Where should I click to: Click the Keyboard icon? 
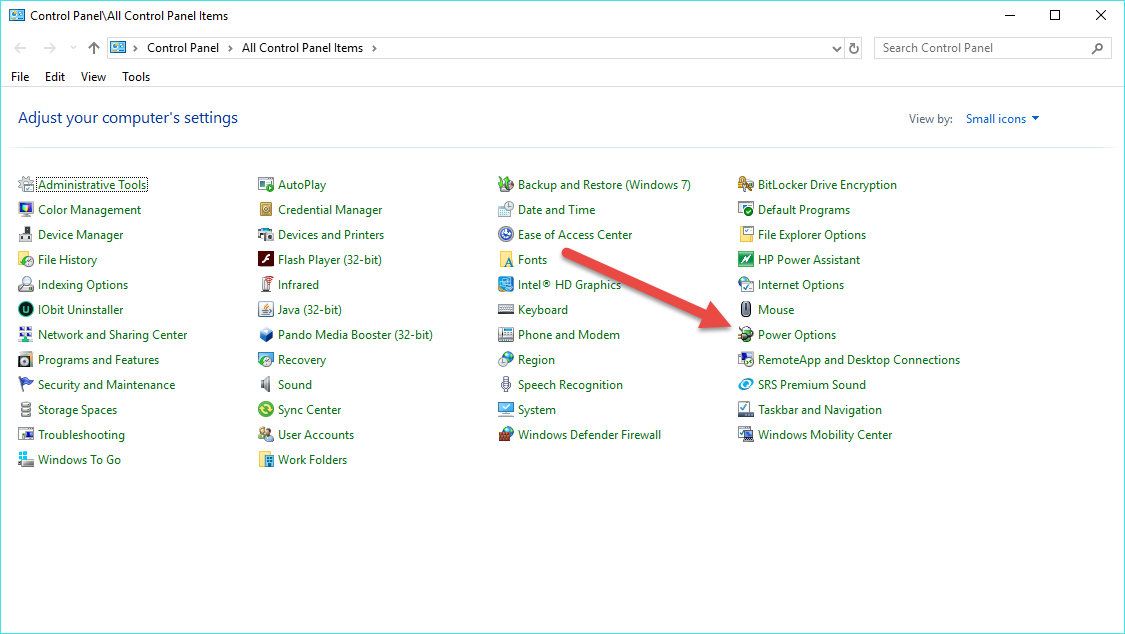point(506,310)
